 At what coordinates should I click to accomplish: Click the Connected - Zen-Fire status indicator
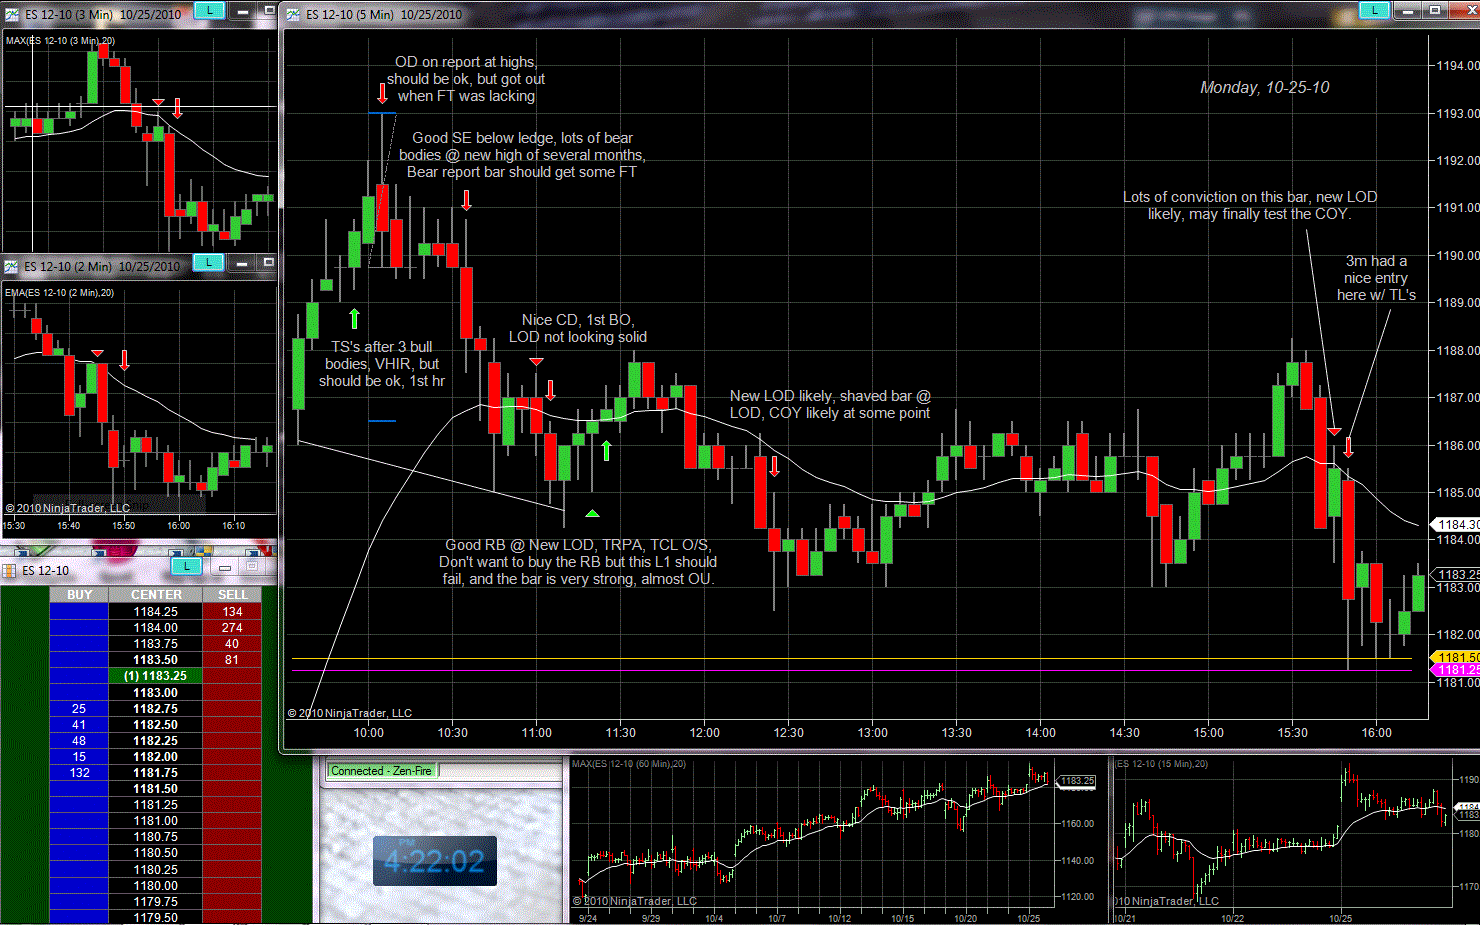(382, 771)
